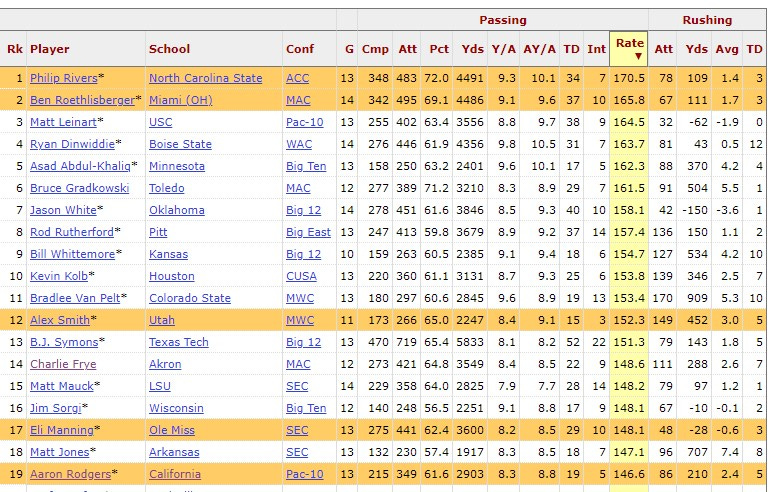Click Matt Leinart player link
Viewport: 776px width, 492px height.
pos(63,122)
